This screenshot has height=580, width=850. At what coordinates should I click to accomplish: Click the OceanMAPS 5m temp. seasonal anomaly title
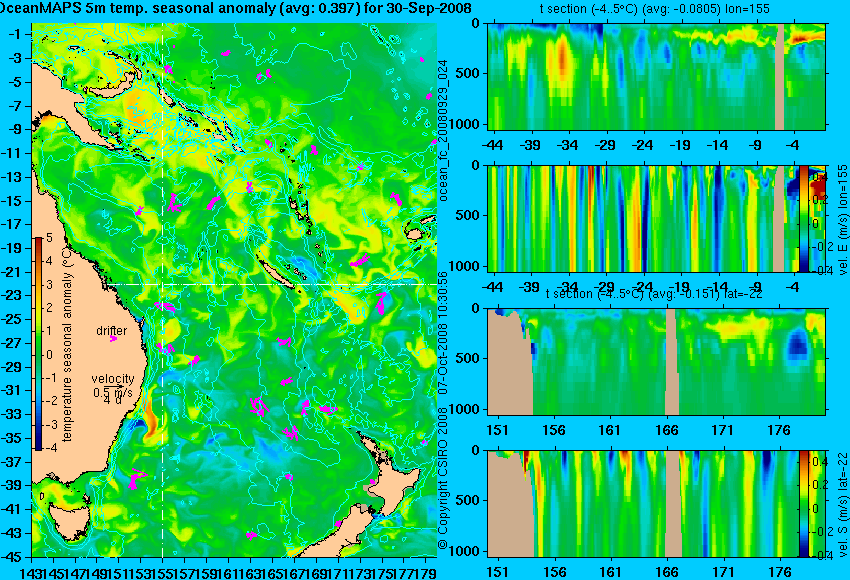(236, 9)
